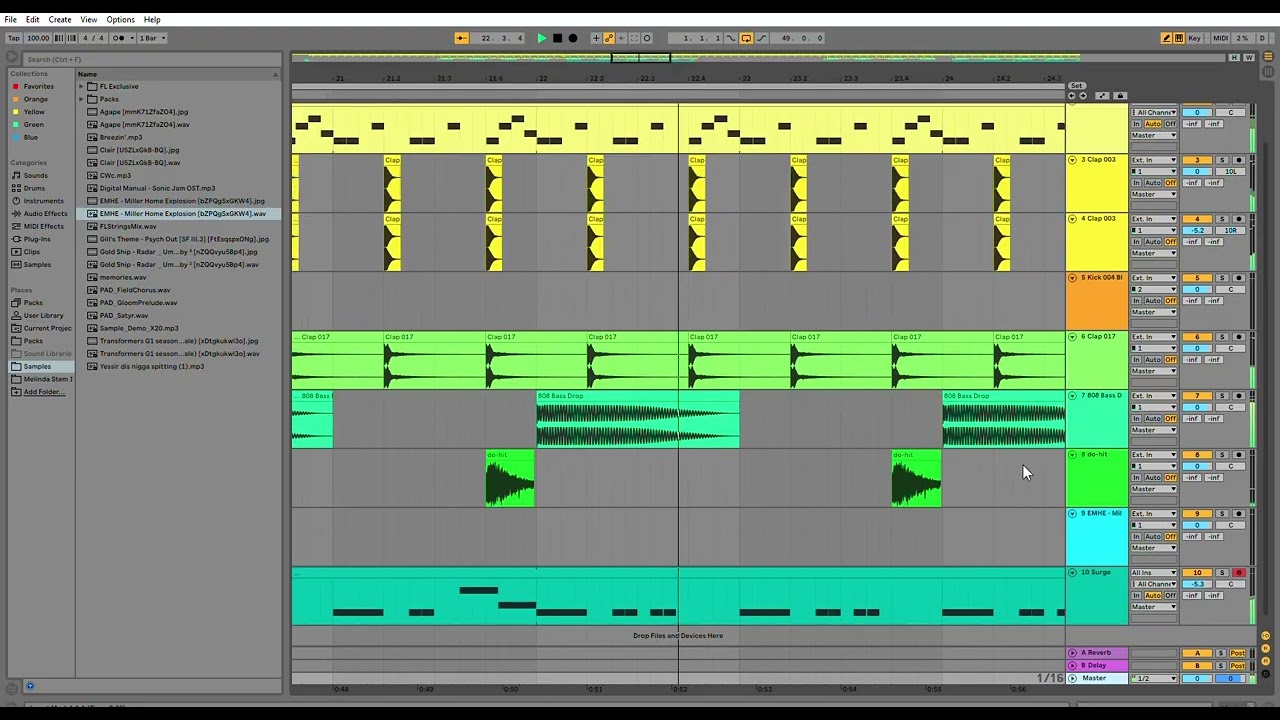Expand the FL Exclusive folder
This screenshot has height=720, width=1280.
click(82, 86)
